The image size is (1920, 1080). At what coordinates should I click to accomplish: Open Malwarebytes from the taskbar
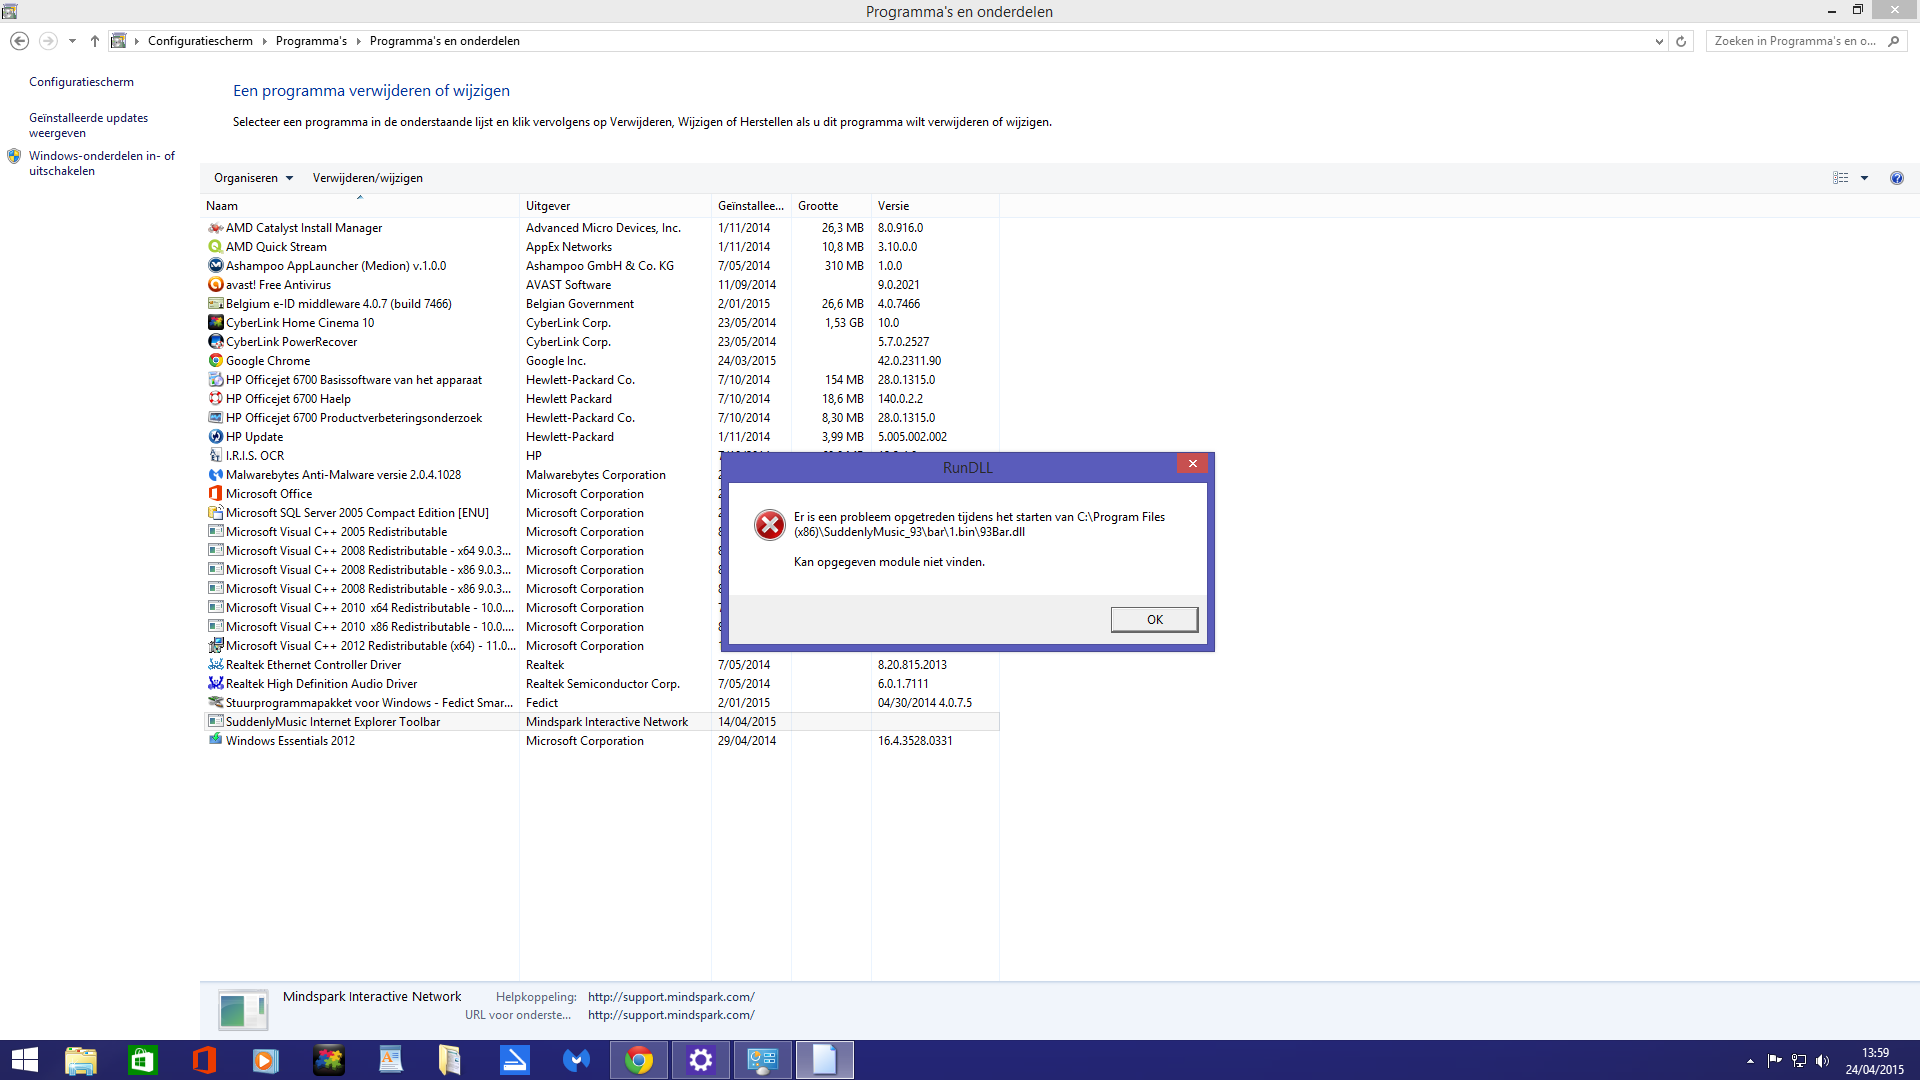577,1060
